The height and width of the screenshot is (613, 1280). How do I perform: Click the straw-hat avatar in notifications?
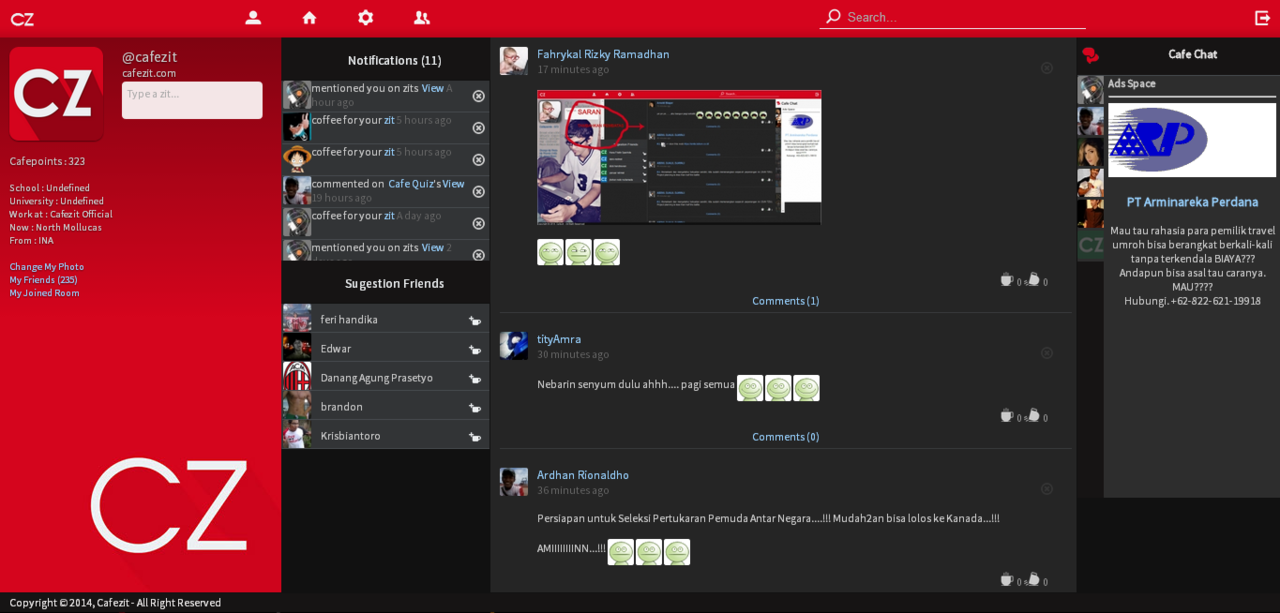(297, 159)
